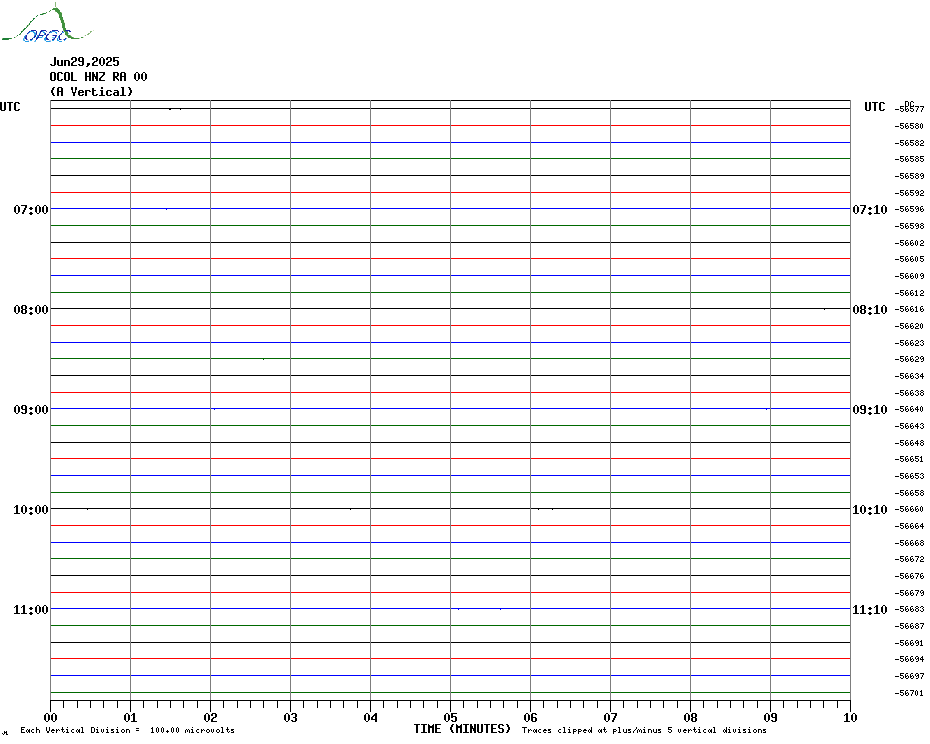Click the DC offset value -56683
The height and width of the screenshot is (744, 930).
pyautogui.click(x=909, y=609)
